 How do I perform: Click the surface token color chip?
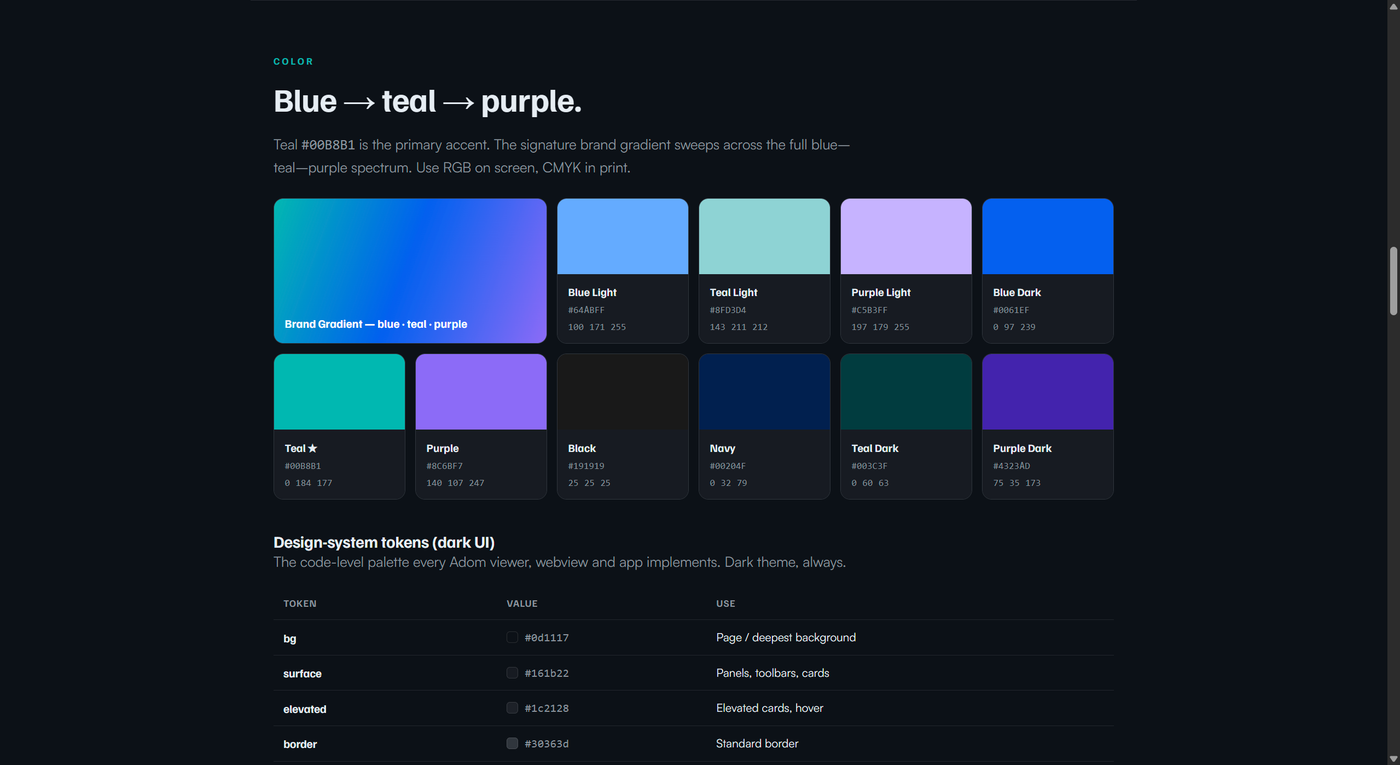(512, 673)
